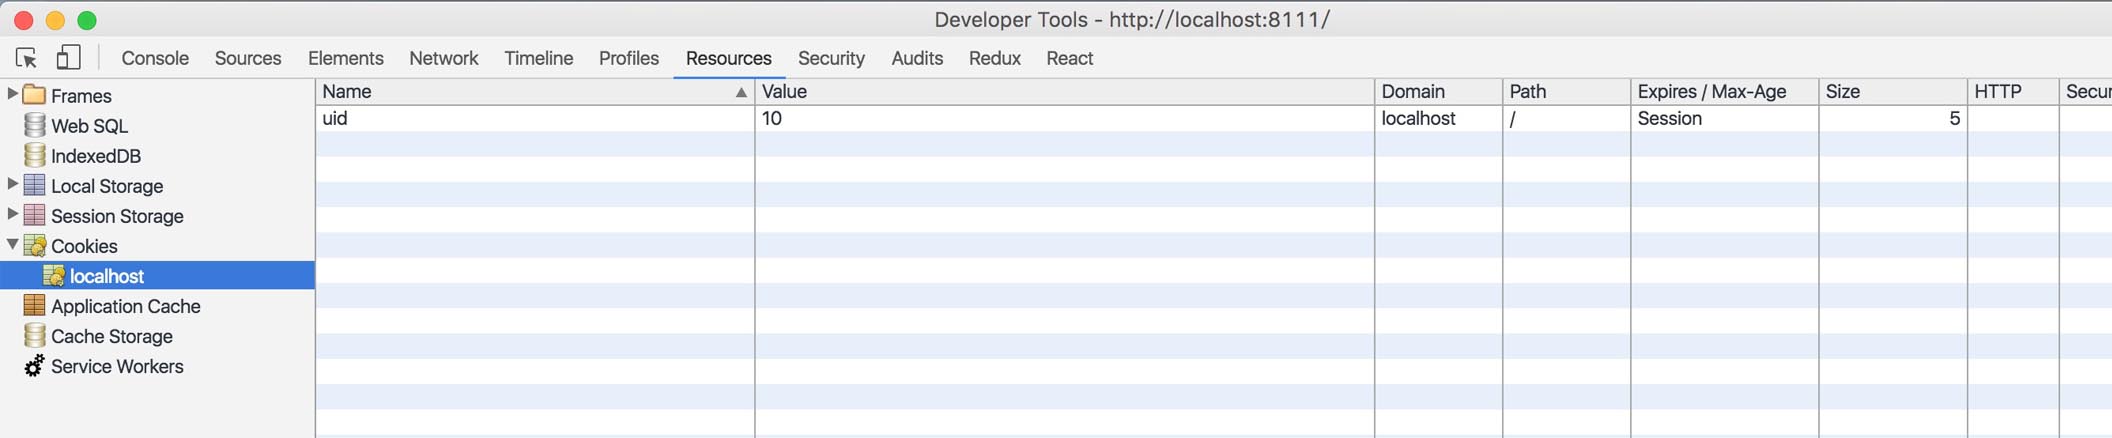Collapse the Cookies tree node
The height and width of the screenshot is (438, 2112).
click(x=12, y=244)
